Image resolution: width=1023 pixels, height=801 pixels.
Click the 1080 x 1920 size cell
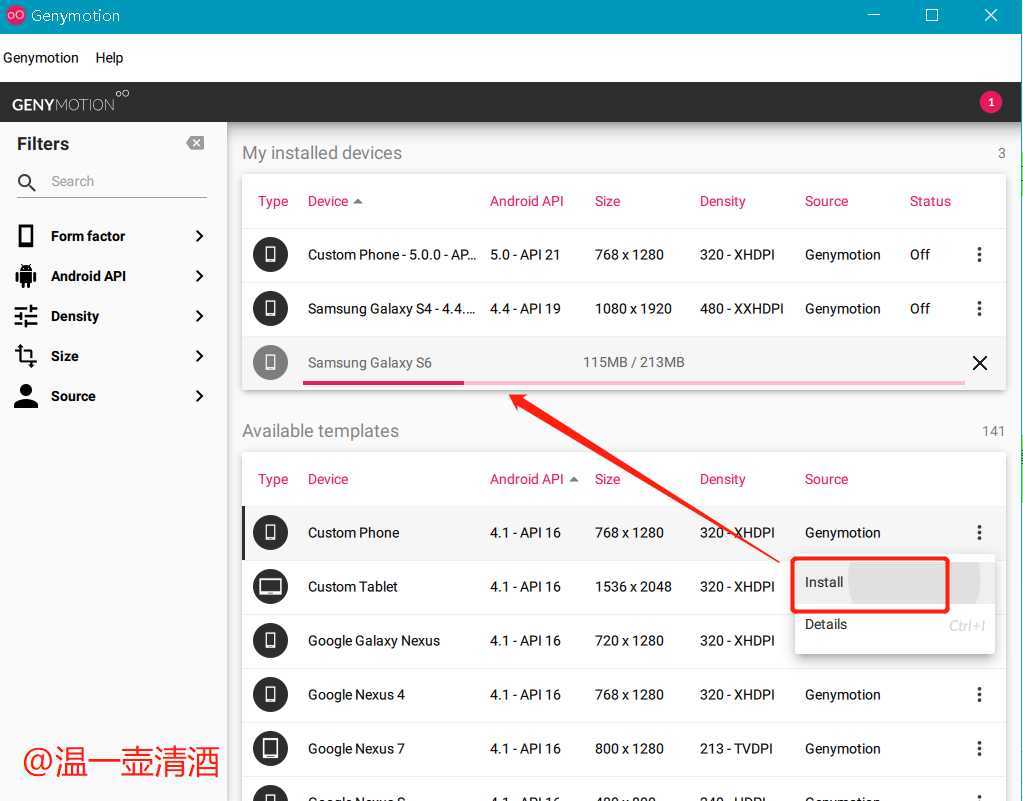click(x=633, y=309)
